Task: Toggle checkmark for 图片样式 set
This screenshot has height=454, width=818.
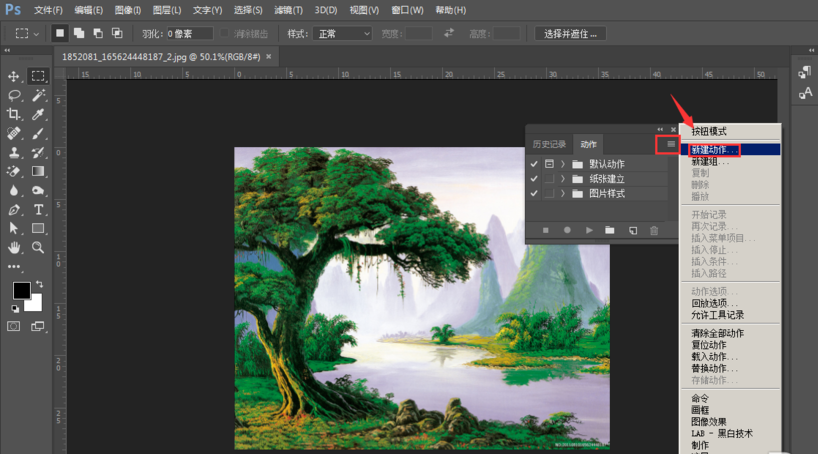Action: (534, 193)
